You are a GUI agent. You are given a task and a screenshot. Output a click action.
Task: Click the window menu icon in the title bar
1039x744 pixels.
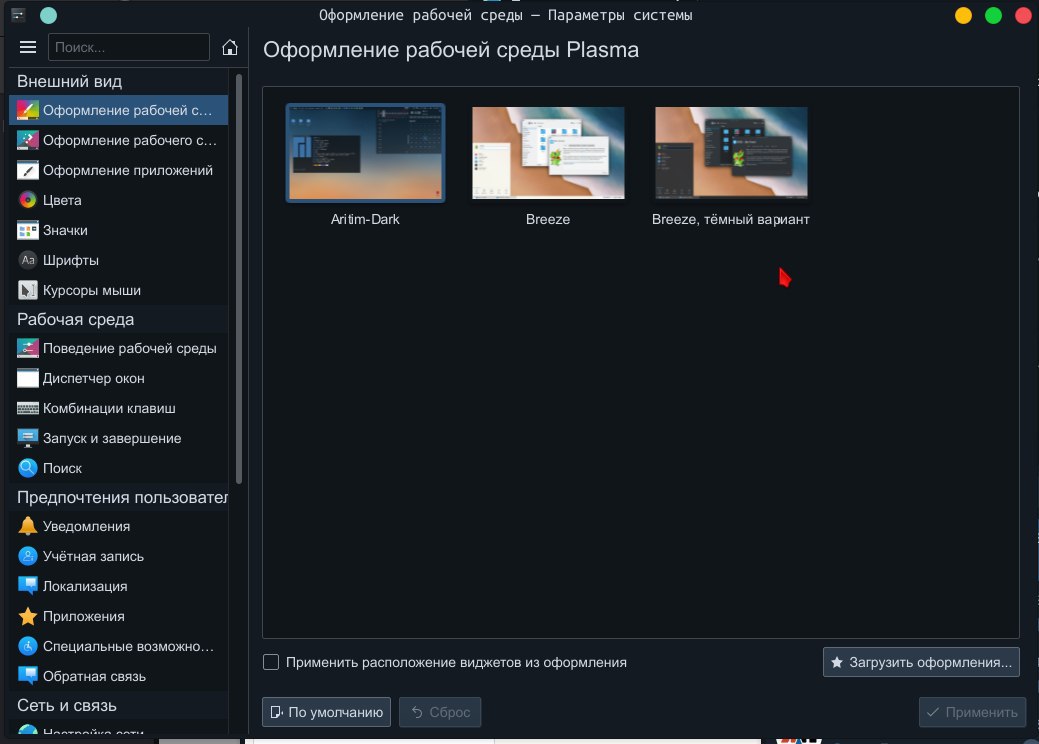(x=18, y=15)
